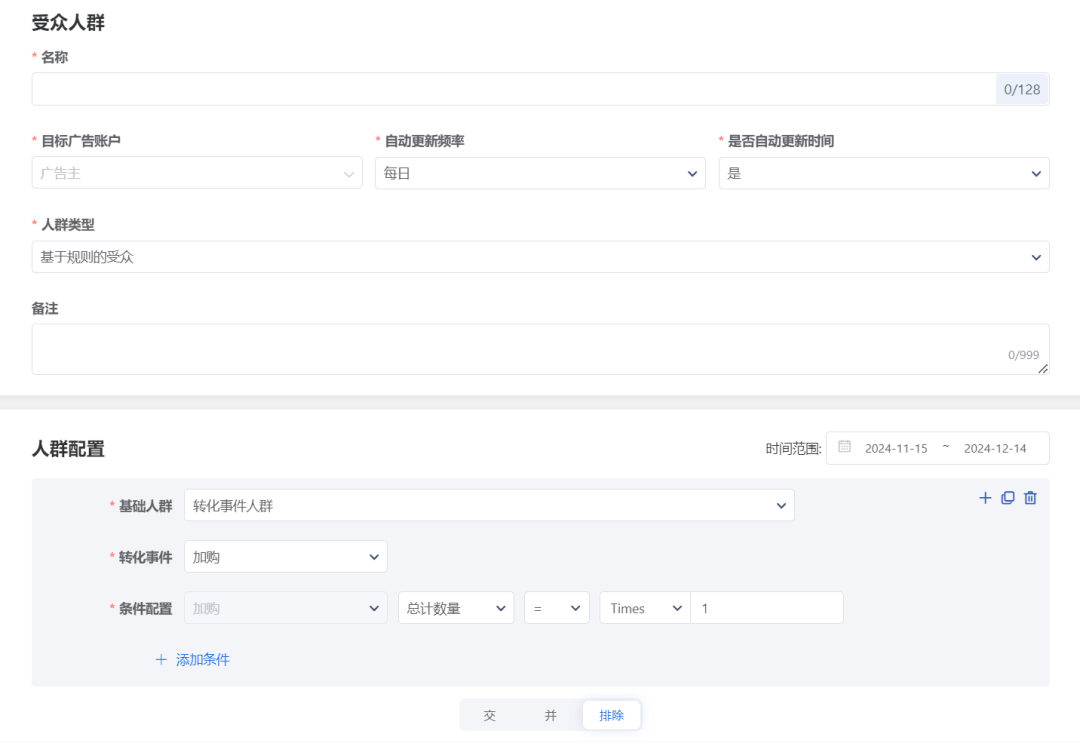Open the 是否自动更新时间 dropdown
Image resolution: width=1080 pixels, height=743 pixels.
click(883, 173)
